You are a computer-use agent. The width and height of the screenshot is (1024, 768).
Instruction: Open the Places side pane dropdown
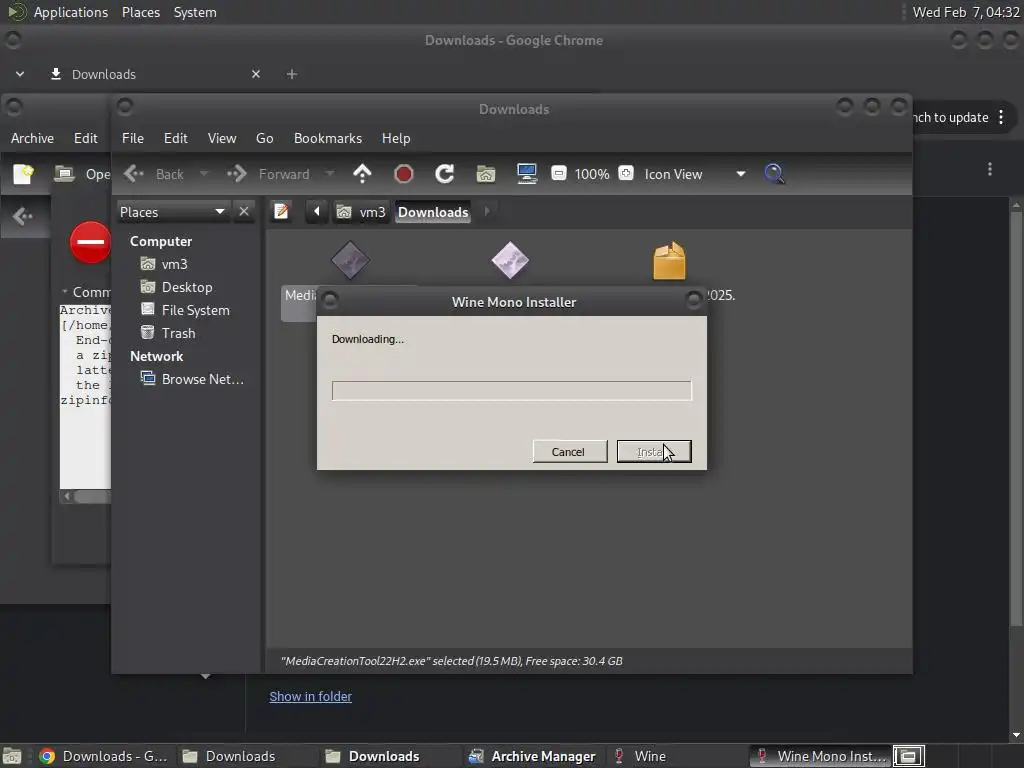pyautogui.click(x=172, y=212)
